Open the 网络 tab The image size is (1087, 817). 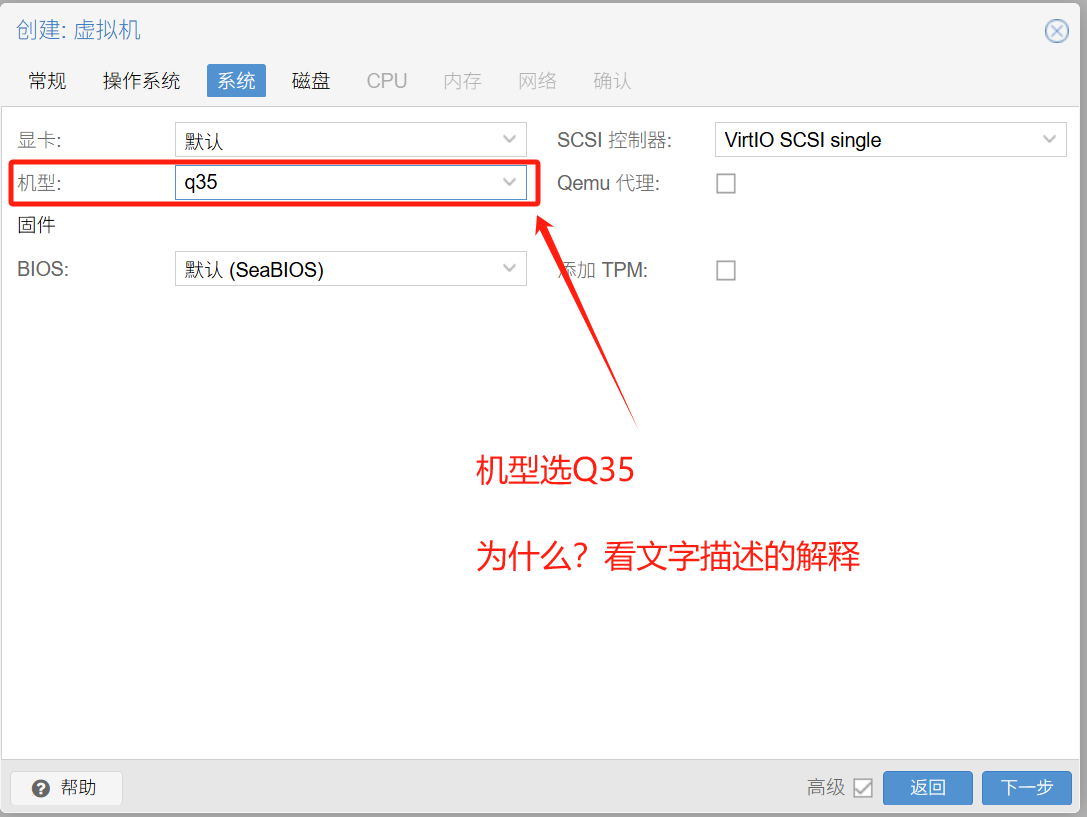[x=537, y=80]
